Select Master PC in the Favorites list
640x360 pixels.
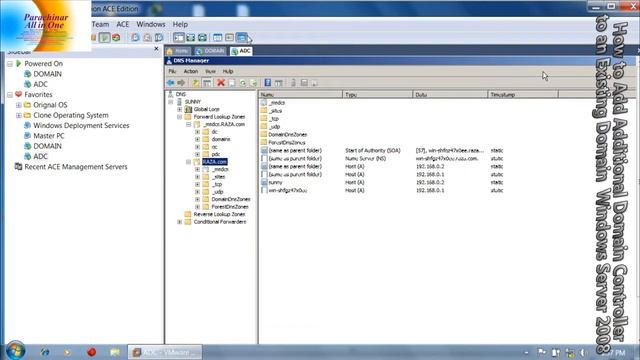[x=44, y=136]
